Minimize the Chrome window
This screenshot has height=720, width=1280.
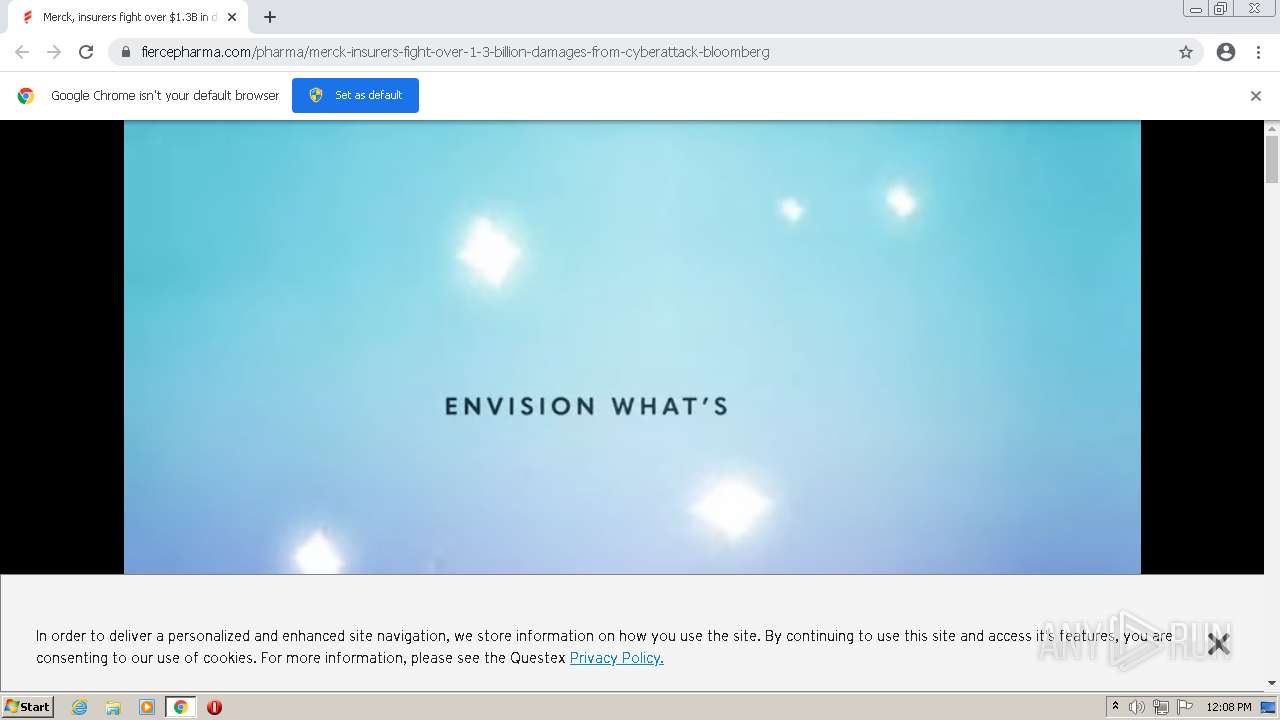click(1195, 9)
